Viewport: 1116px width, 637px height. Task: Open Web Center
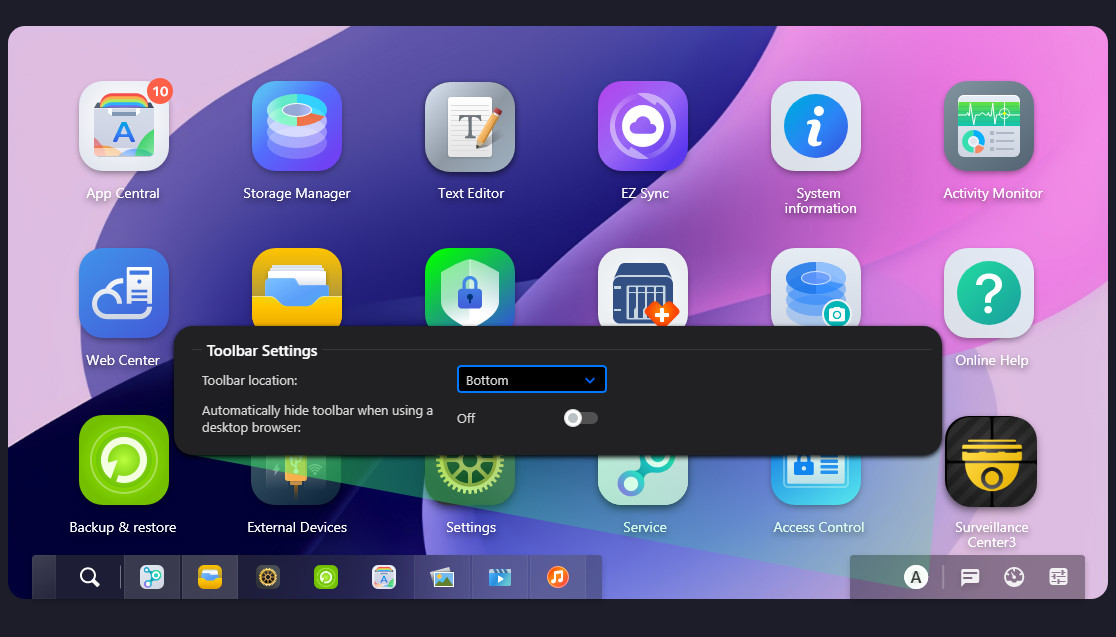(x=123, y=293)
